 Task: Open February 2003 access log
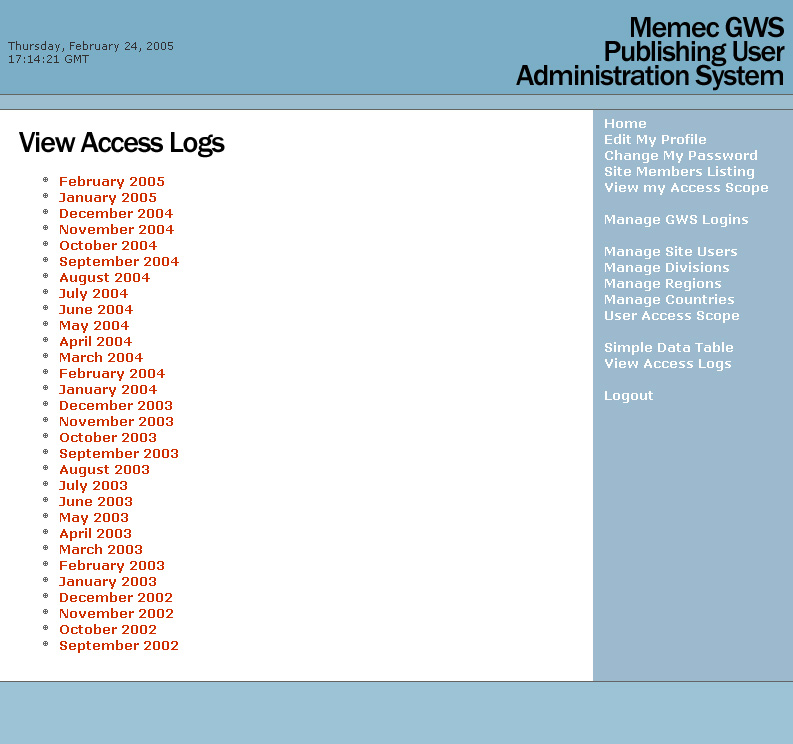point(112,565)
